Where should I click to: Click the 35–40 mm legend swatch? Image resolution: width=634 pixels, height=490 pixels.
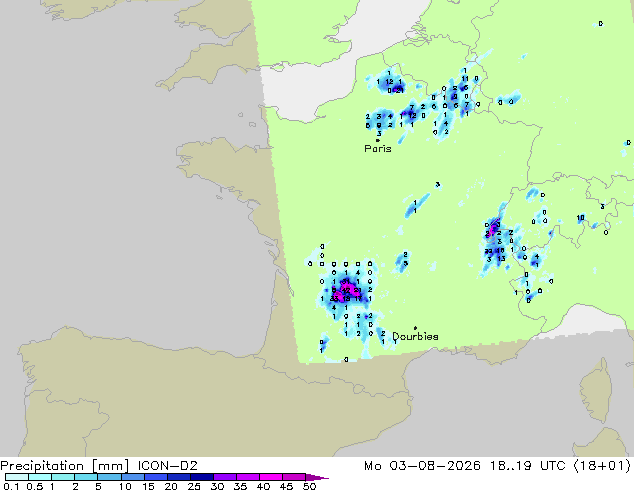pos(247,477)
